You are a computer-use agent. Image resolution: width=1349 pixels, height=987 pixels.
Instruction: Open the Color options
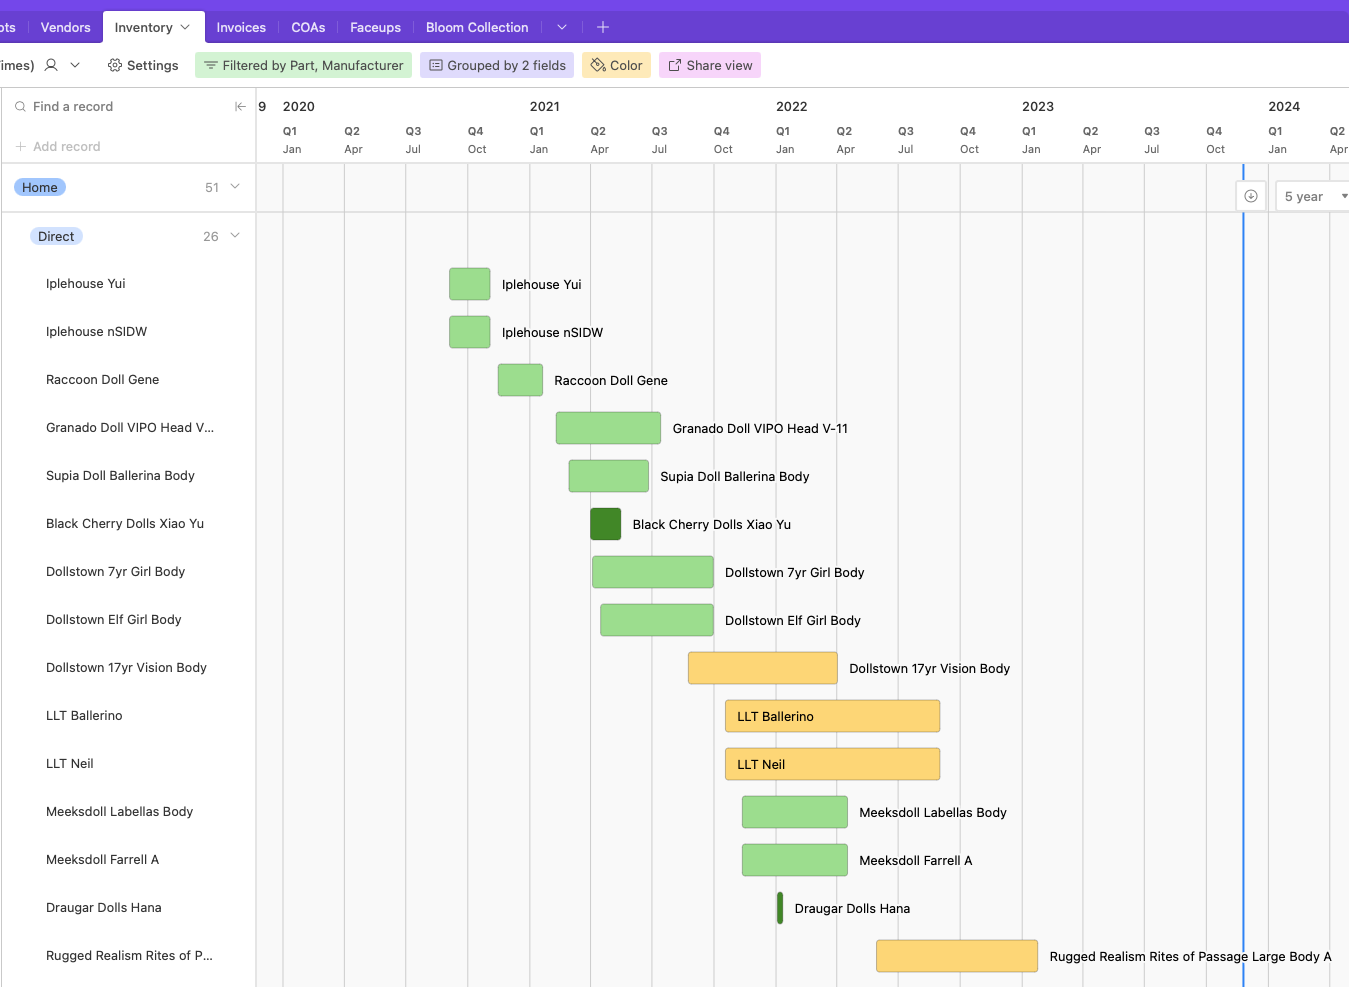click(616, 65)
